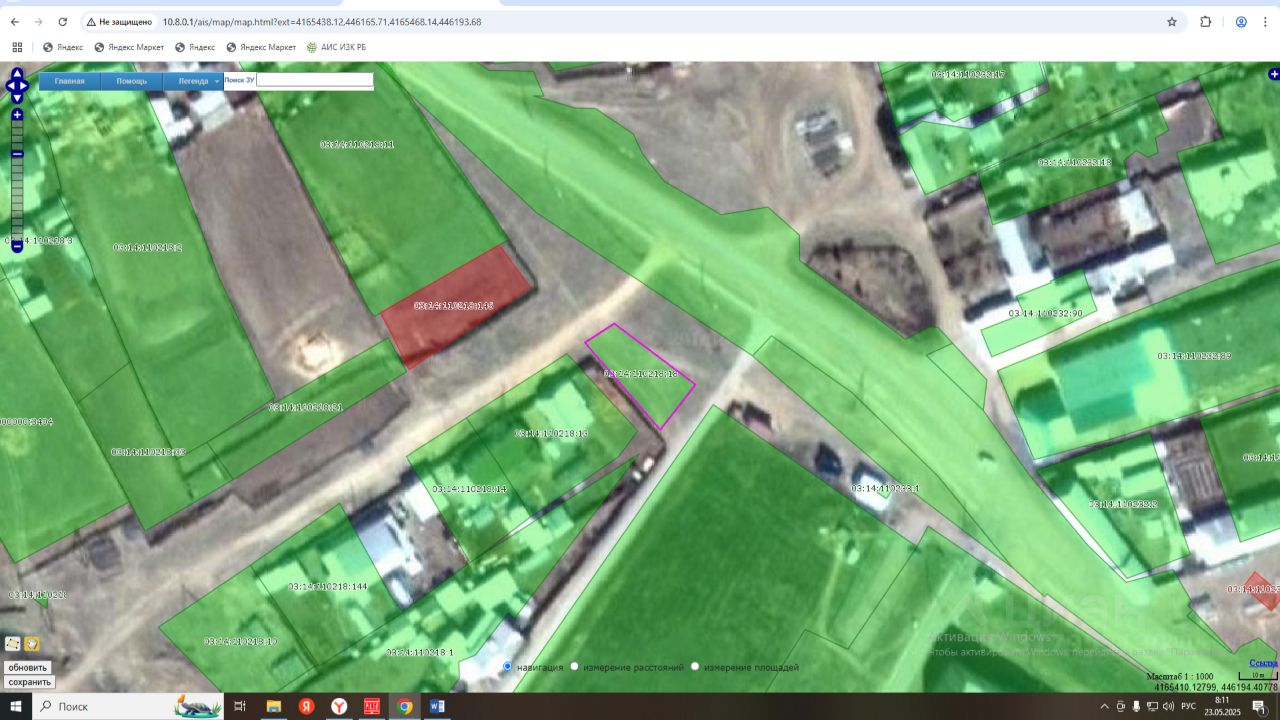This screenshot has height=720, width=1280.
Task: Click parcel label 03:14:110218:144
Action: tap(328, 586)
